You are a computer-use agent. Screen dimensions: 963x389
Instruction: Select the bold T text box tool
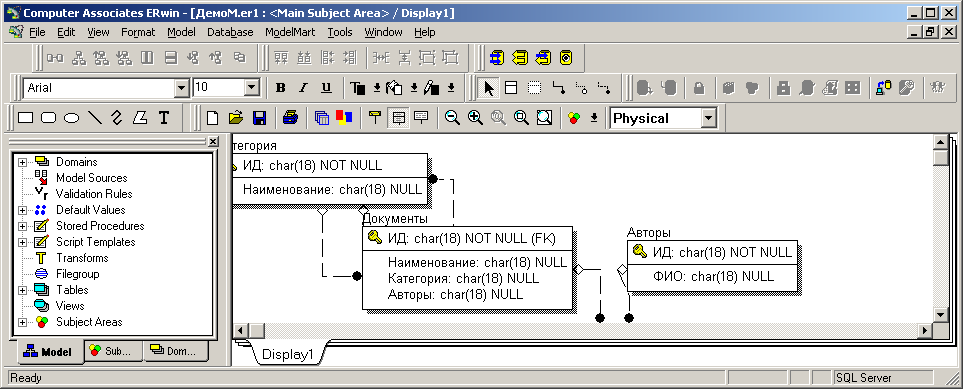coord(163,117)
